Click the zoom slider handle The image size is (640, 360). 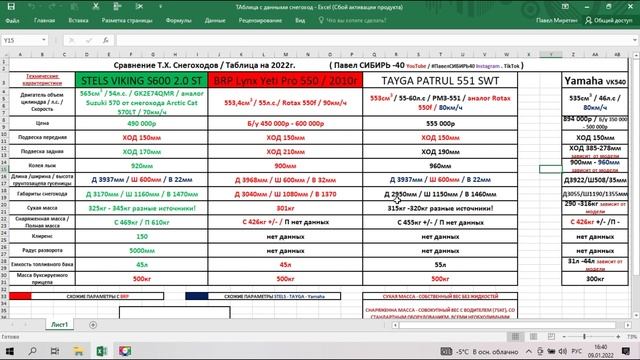pos(584,336)
